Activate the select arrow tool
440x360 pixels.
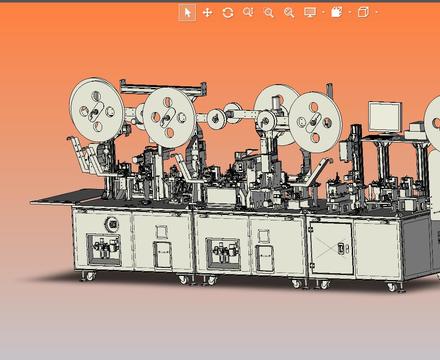pyautogui.click(x=187, y=13)
